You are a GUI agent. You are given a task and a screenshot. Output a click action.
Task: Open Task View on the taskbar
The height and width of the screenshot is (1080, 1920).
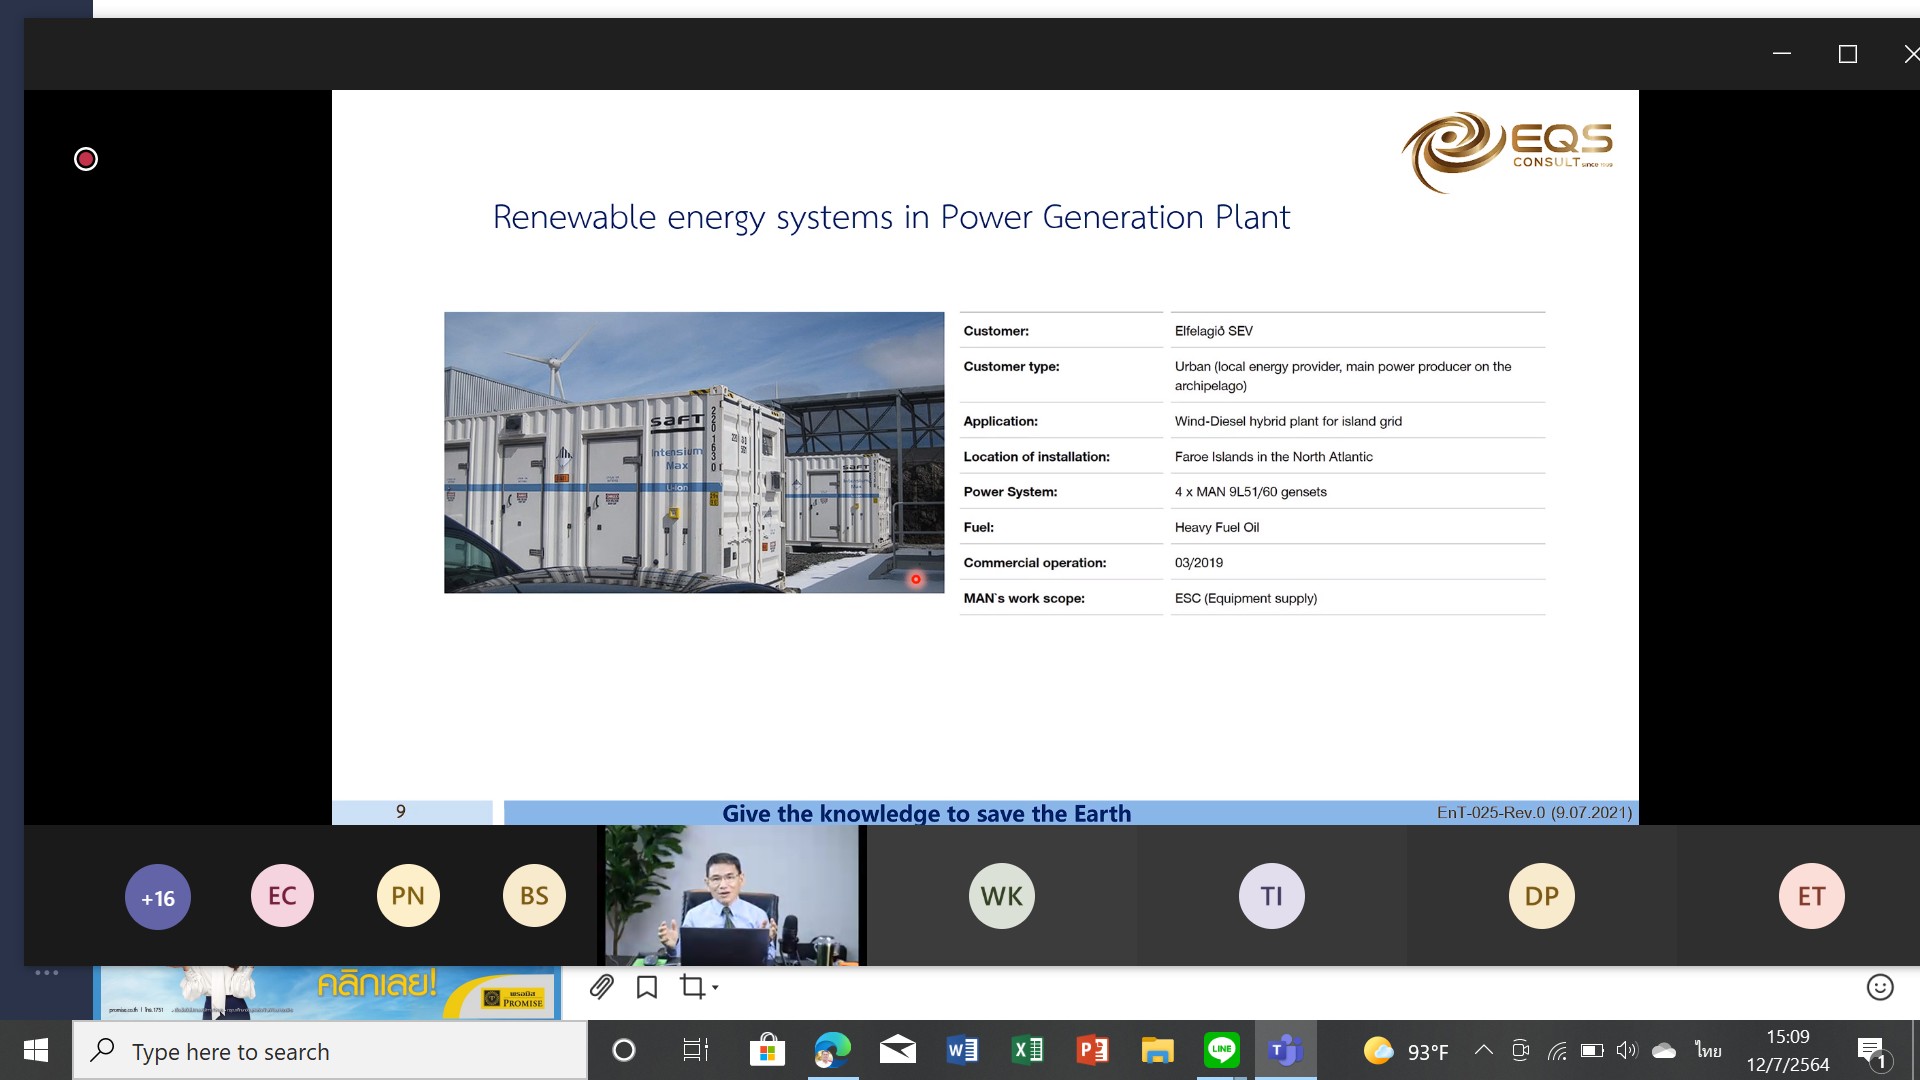click(695, 1050)
